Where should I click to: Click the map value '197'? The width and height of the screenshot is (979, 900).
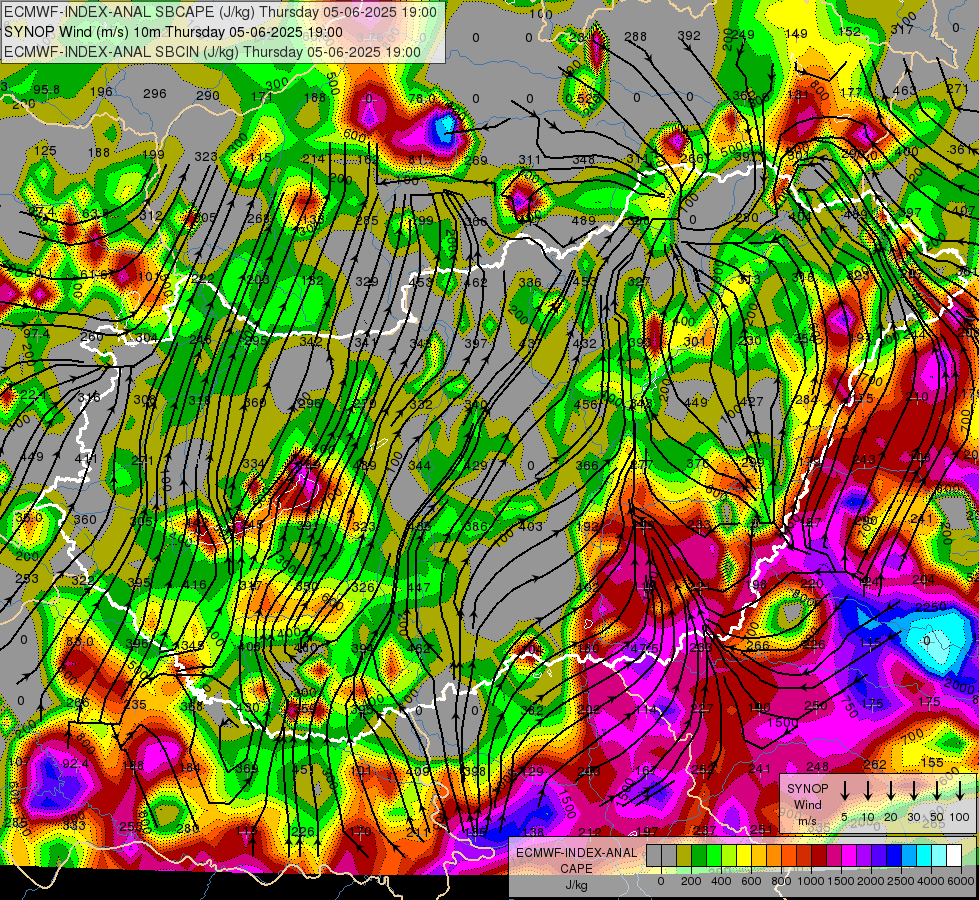(x=646, y=831)
